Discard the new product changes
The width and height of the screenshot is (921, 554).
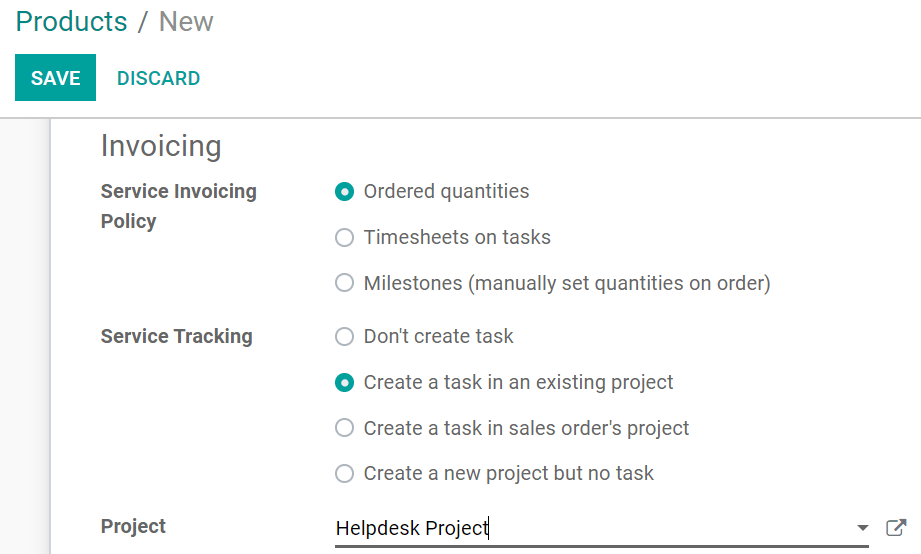point(158,78)
